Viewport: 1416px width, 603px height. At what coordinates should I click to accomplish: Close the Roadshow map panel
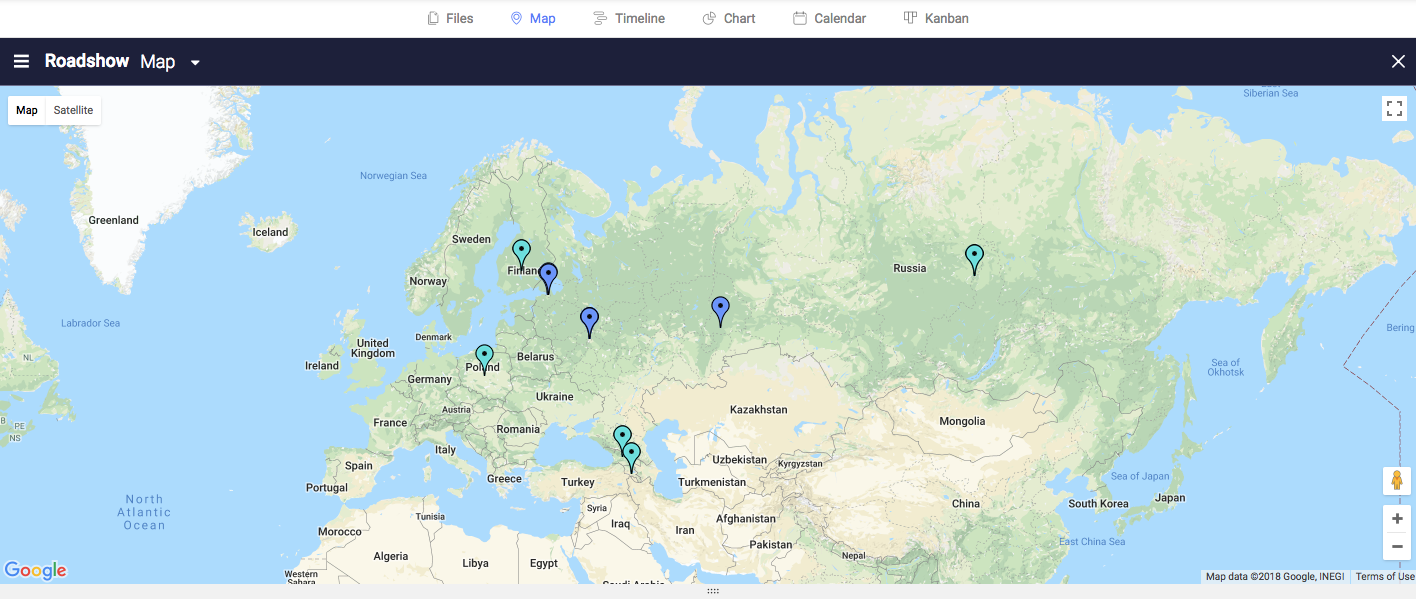[x=1398, y=62]
